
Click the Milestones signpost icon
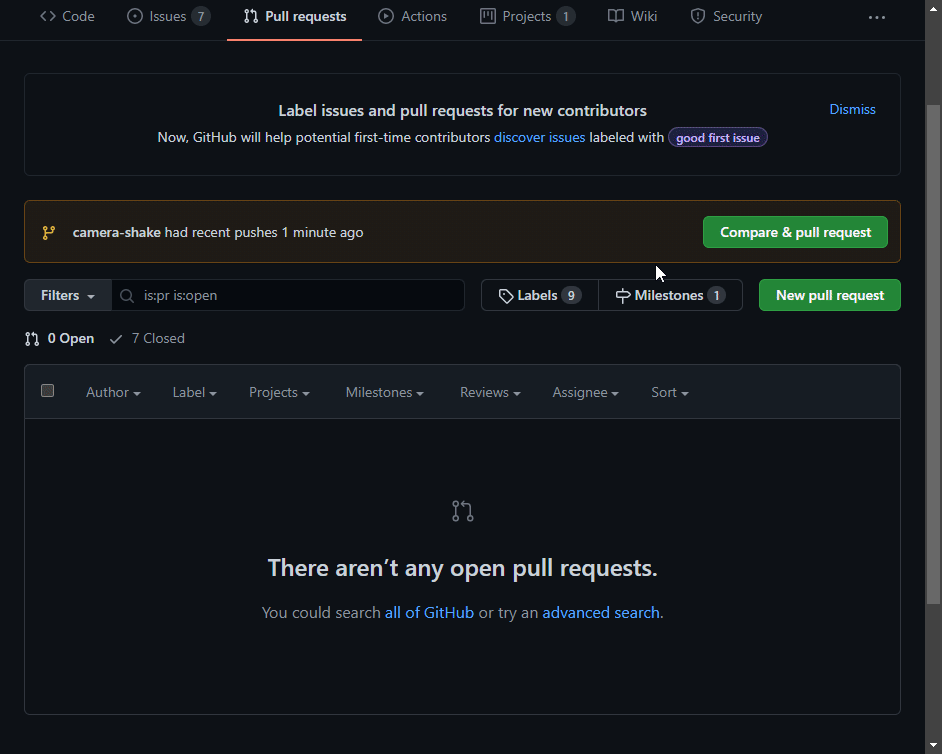623,296
